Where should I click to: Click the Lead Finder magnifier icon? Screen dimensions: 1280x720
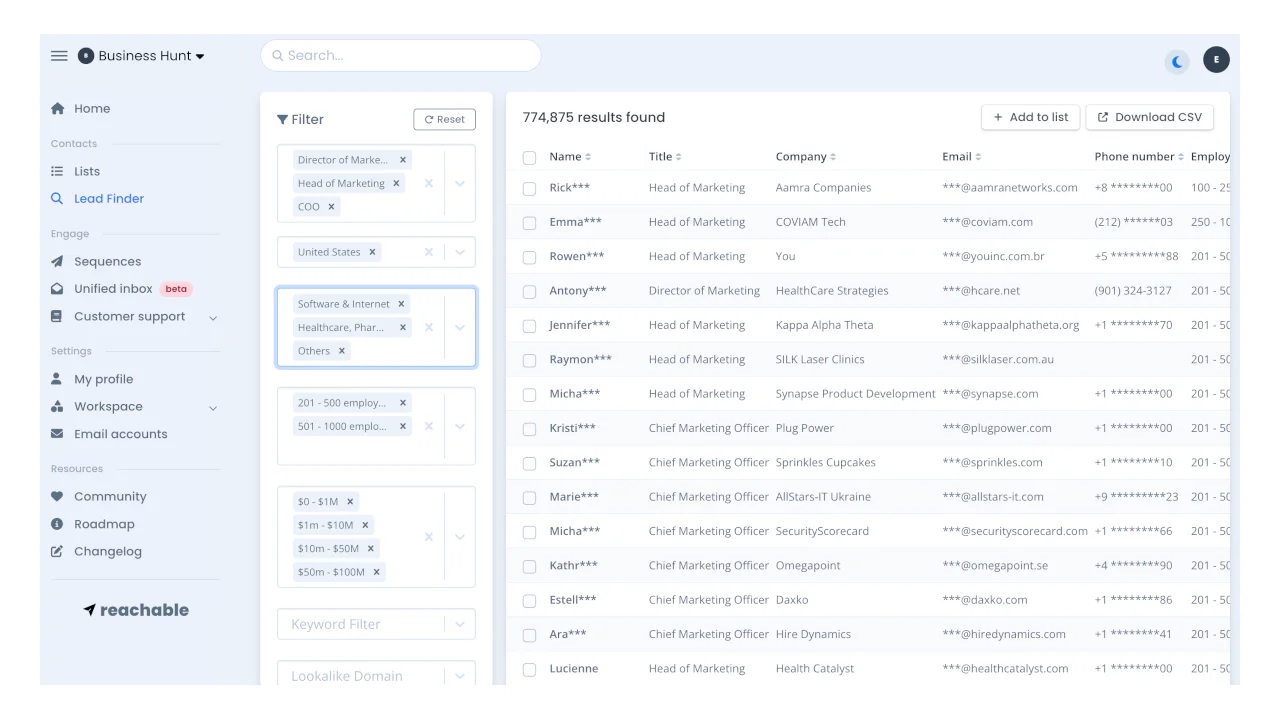coord(58,198)
